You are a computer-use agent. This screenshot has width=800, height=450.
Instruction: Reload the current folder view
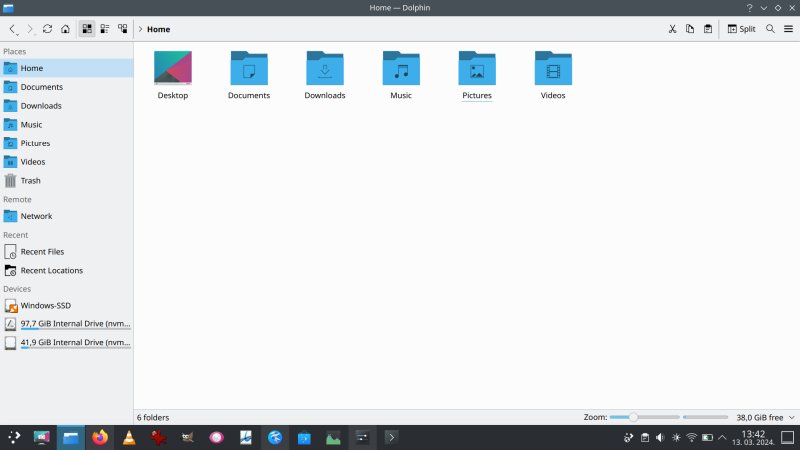pos(47,29)
